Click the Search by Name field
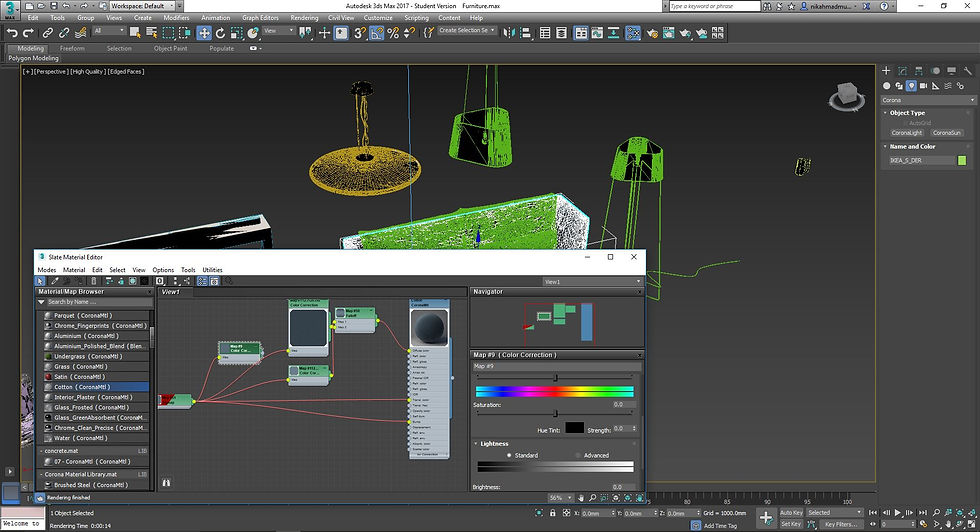 pos(98,302)
